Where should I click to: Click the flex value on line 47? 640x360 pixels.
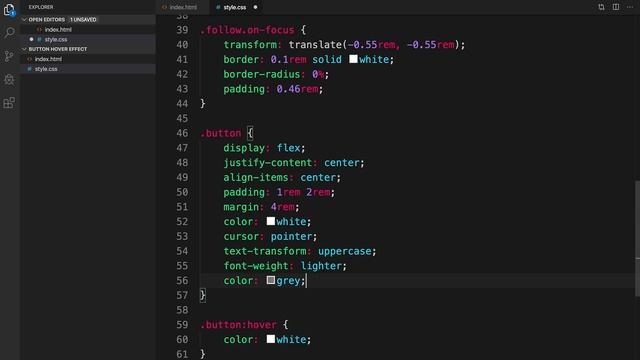point(289,148)
